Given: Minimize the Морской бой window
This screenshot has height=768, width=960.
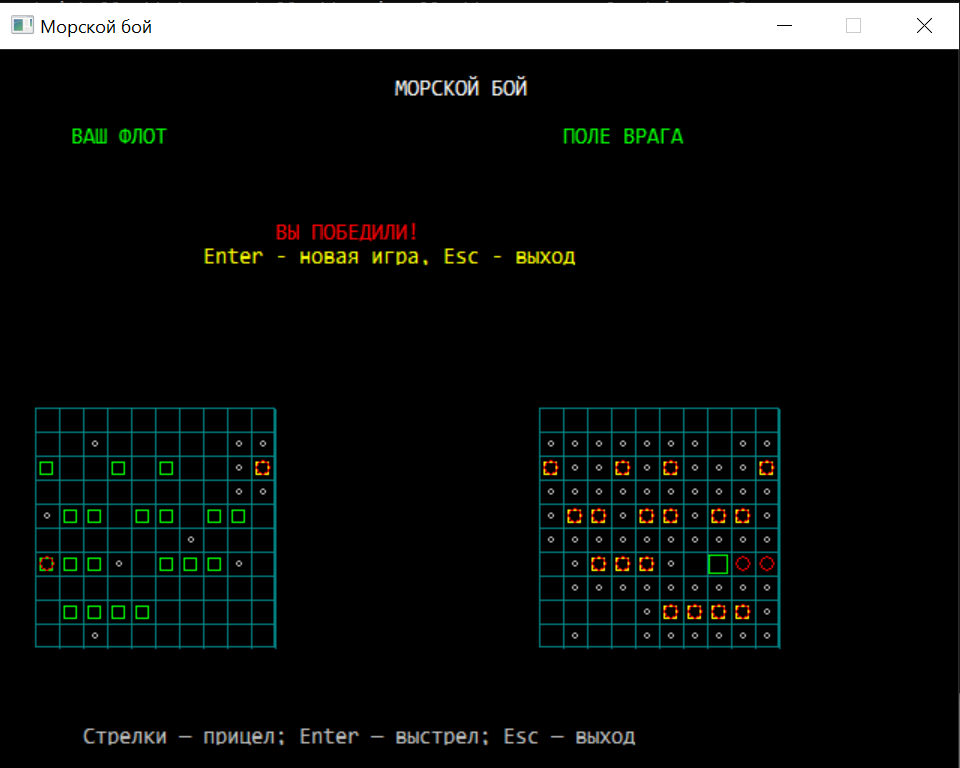Looking at the screenshot, I should coord(784,25).
